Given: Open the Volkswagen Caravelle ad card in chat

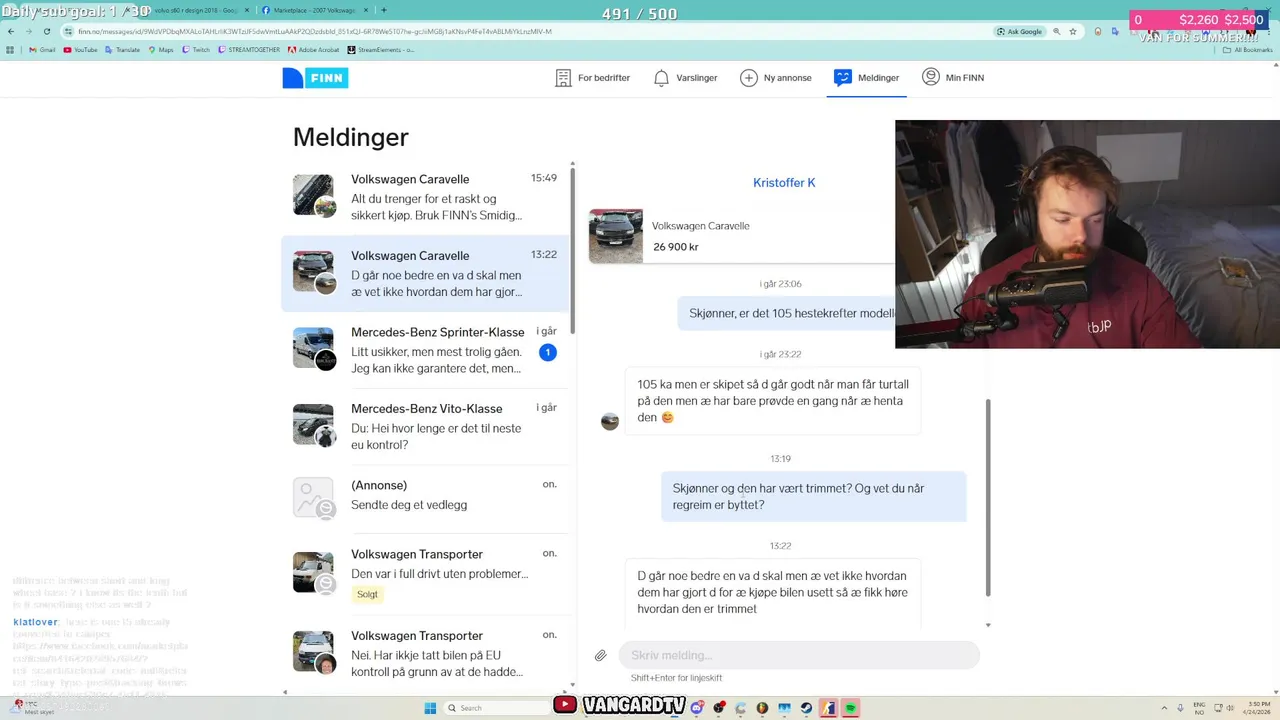Looking at the screenshot, I should tap(742, 236).
